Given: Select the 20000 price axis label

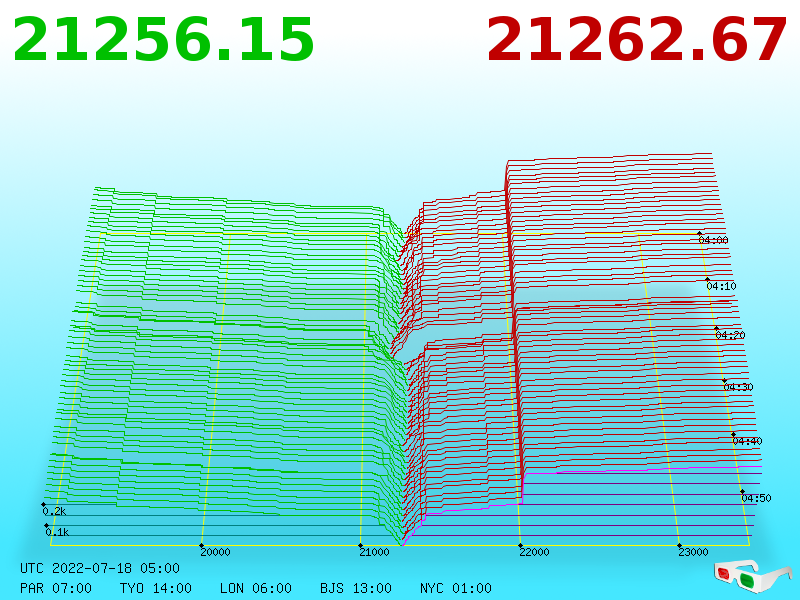Looking at the screenshot, I should click(215, 552).
